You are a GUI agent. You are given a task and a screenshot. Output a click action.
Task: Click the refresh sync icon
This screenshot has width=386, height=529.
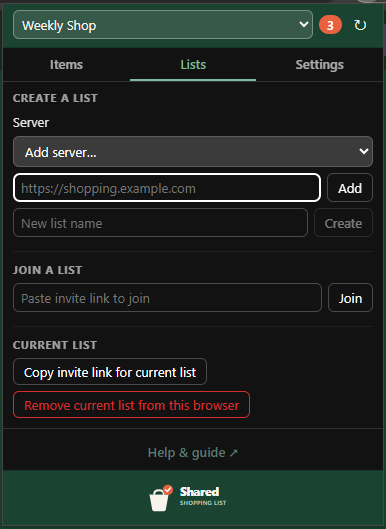coord(360,25)
